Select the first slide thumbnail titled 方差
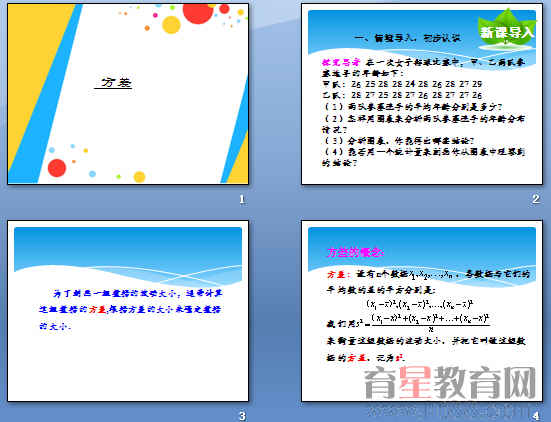This screenshot has width=551, height=422. (x=128, y=94)
